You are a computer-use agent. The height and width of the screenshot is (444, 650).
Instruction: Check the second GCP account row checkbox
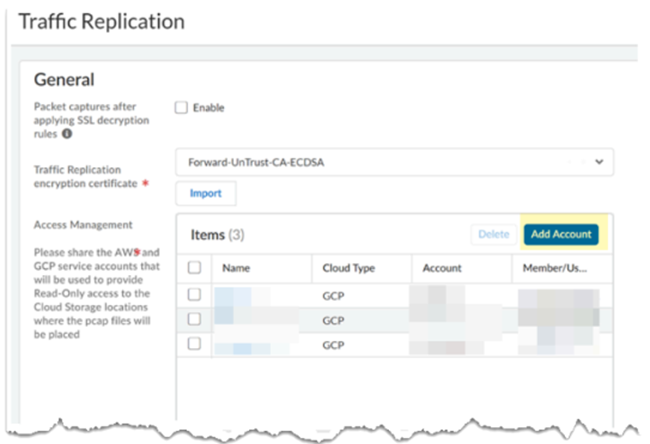click(195, 319)
